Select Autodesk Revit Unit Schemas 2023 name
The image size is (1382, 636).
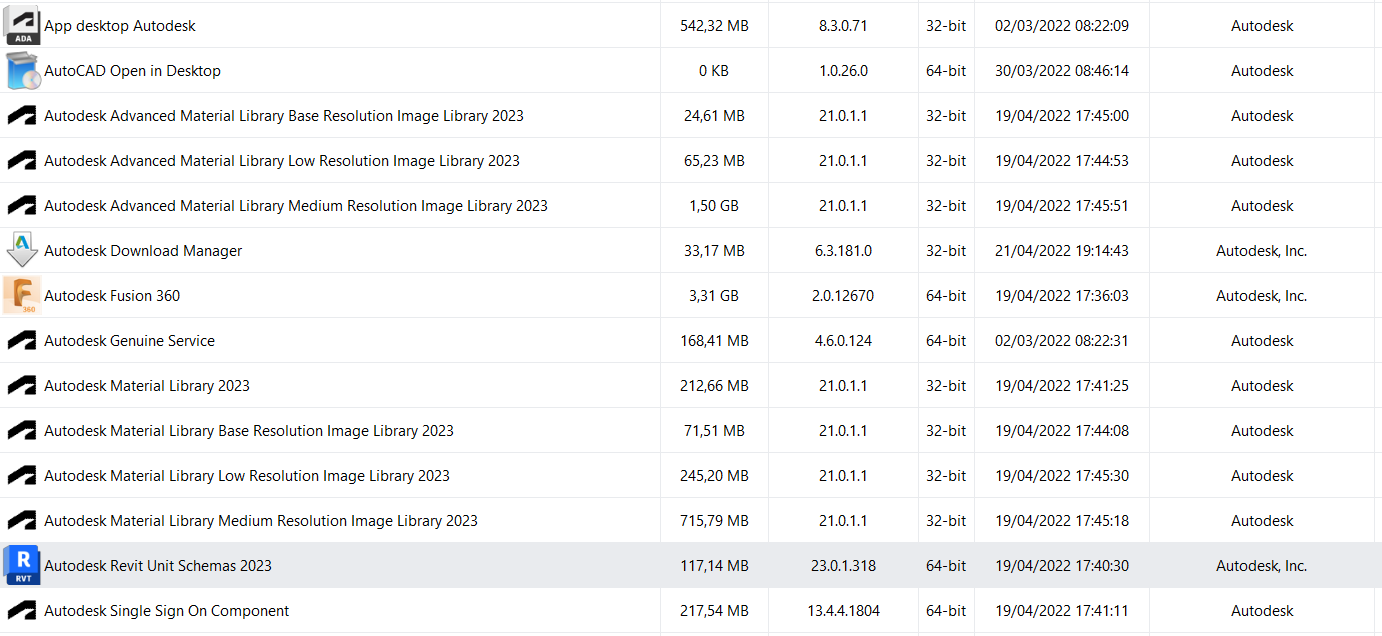pos(158,566)
